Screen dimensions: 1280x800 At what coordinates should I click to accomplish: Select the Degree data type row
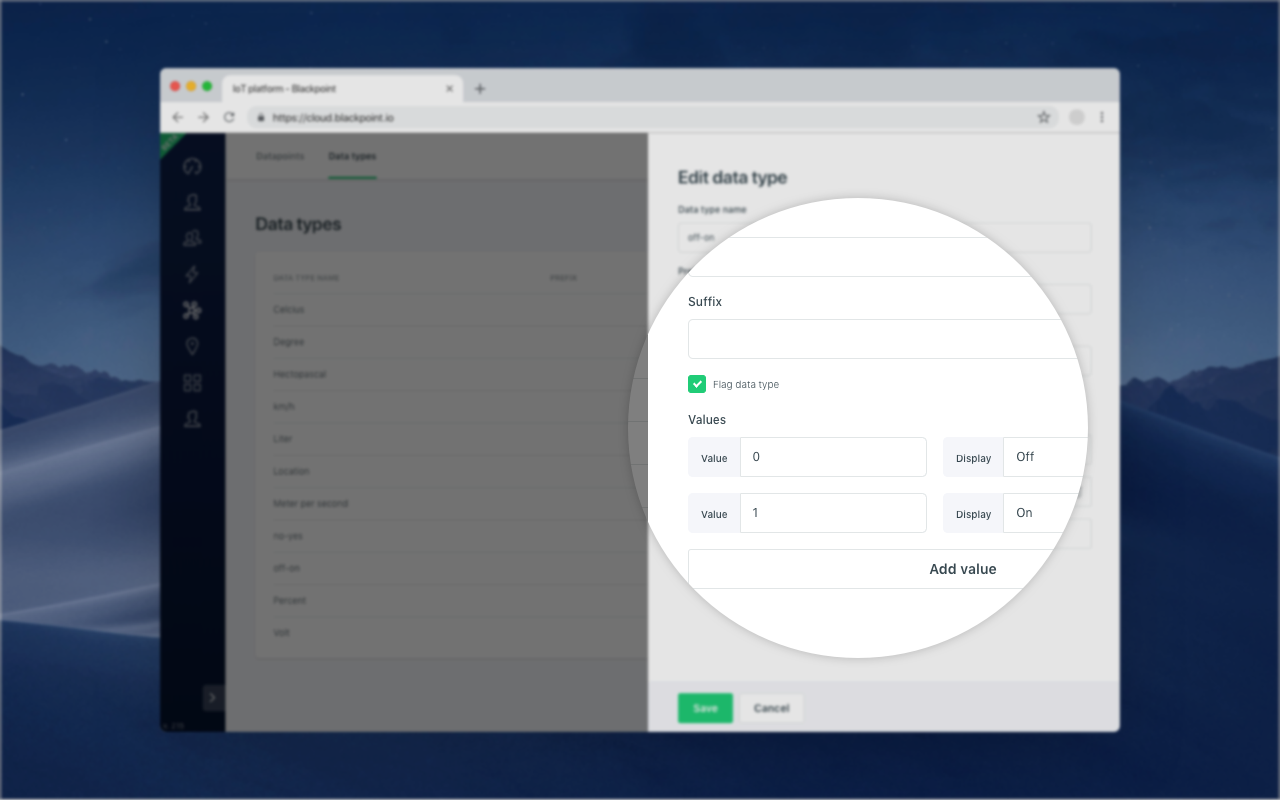point(451,342)
